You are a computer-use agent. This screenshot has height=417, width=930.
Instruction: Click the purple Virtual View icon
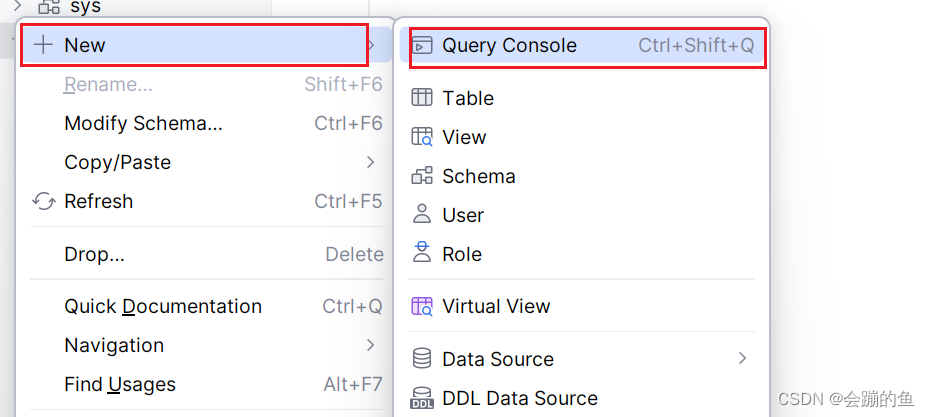[422, 306]
